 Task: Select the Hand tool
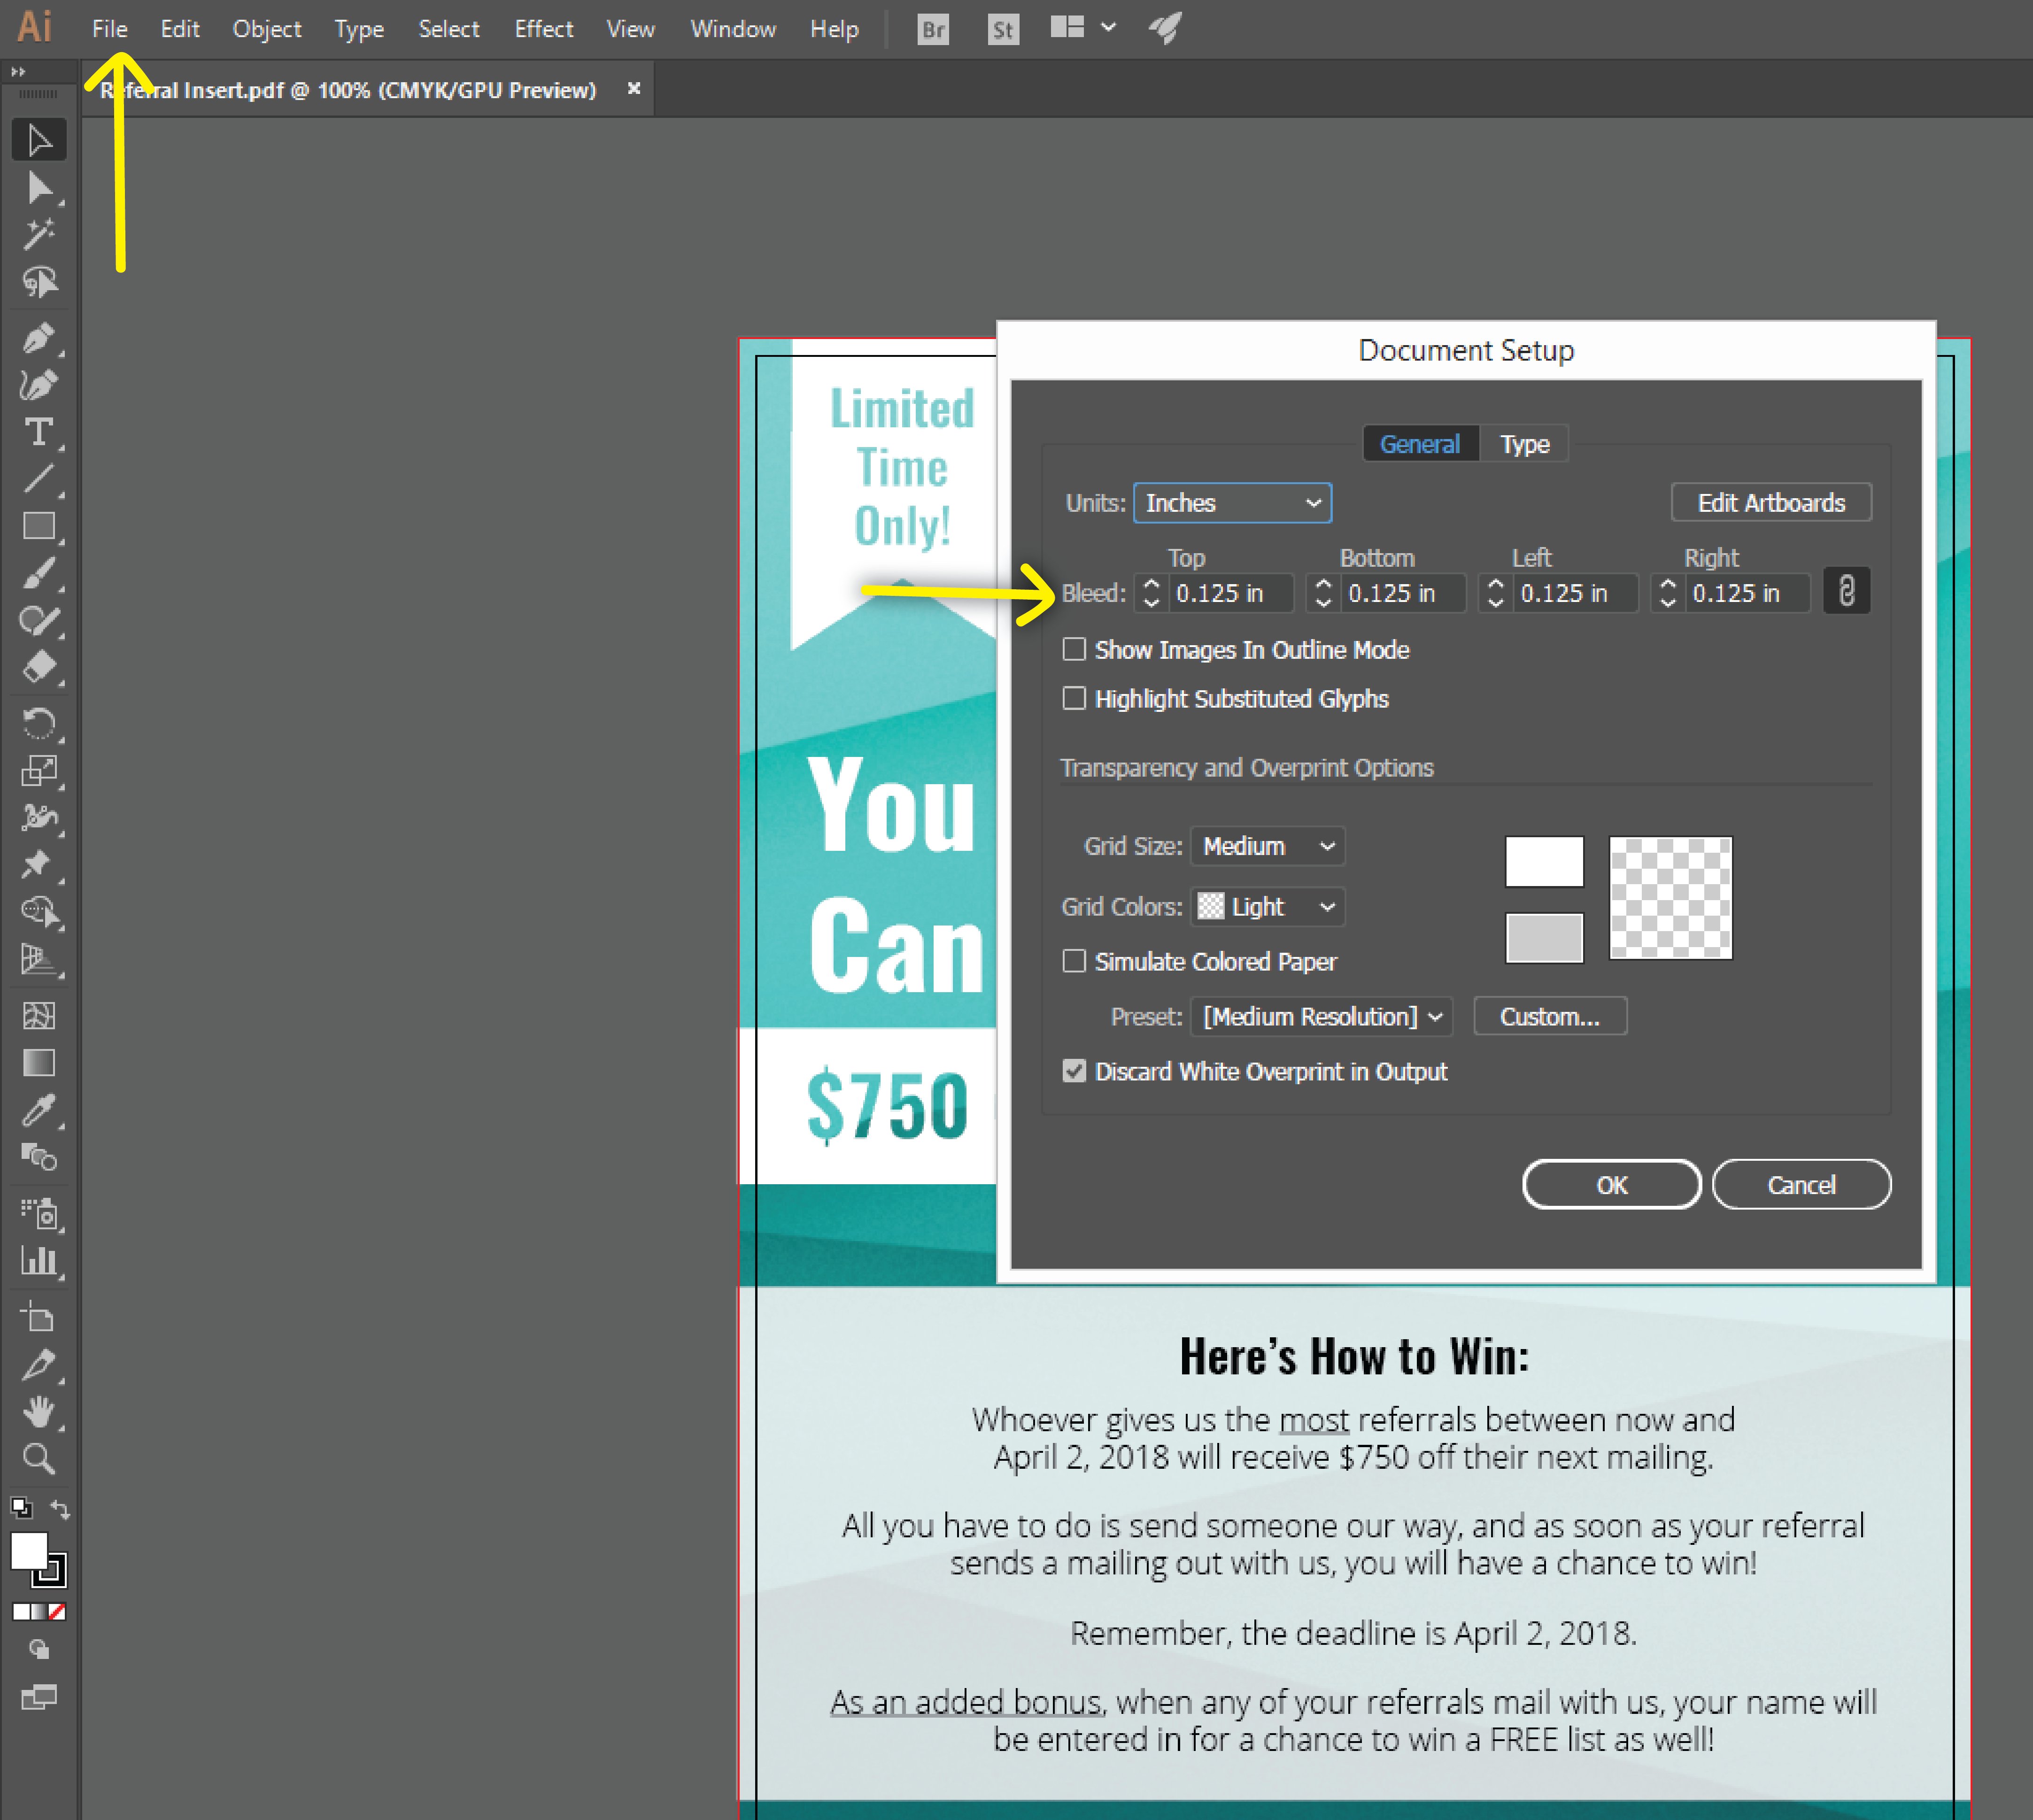(x=38, y=1412)
